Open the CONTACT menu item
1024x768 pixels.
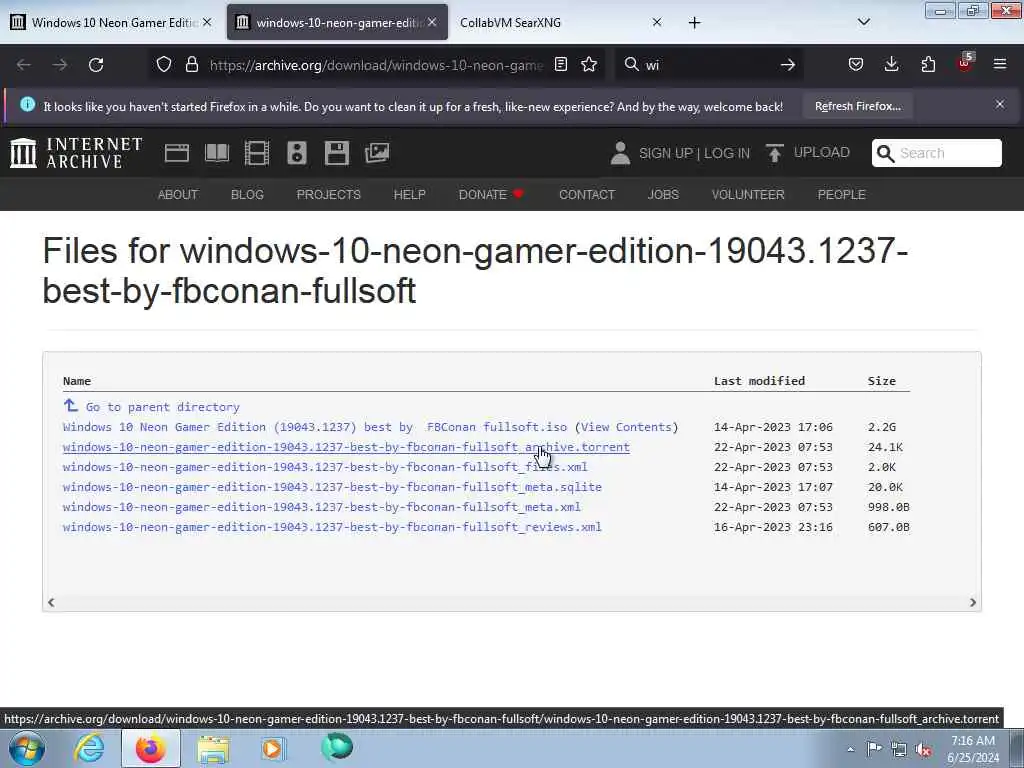(x=586, y=195)
